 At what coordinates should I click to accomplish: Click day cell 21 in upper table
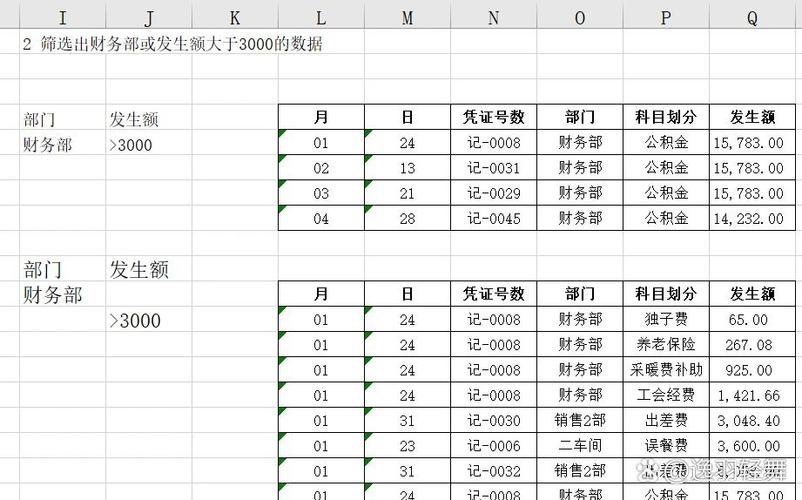[x=408, y=193]
